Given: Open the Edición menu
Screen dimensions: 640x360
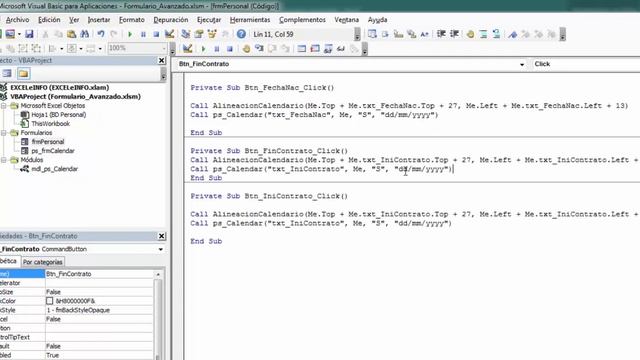Looking at the screenshot, I should click(49, 20).
